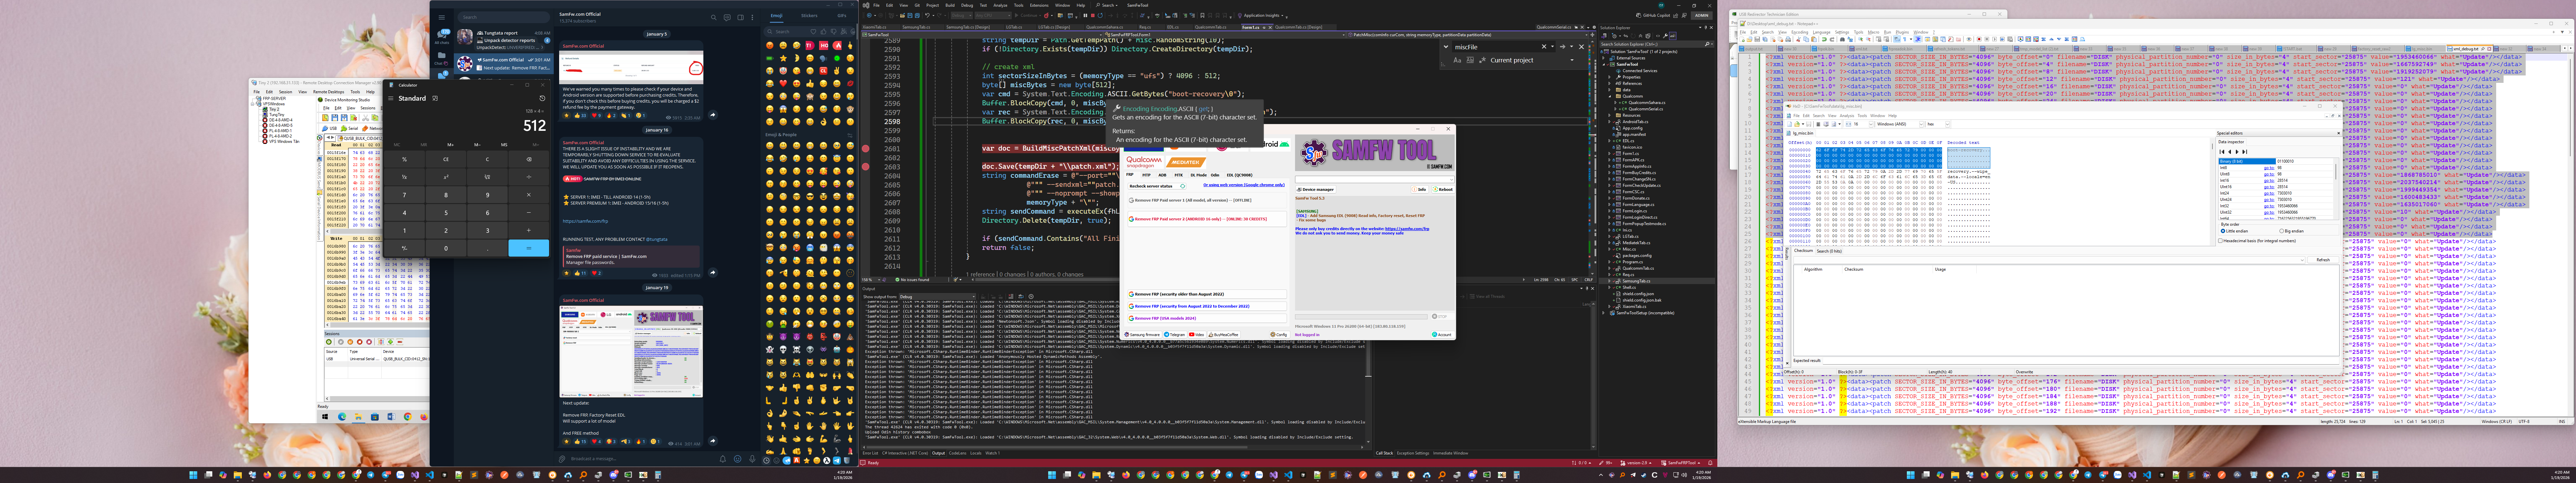
Task: Open the Extensions menu in Visual Studio
Action: [1039, 5]
